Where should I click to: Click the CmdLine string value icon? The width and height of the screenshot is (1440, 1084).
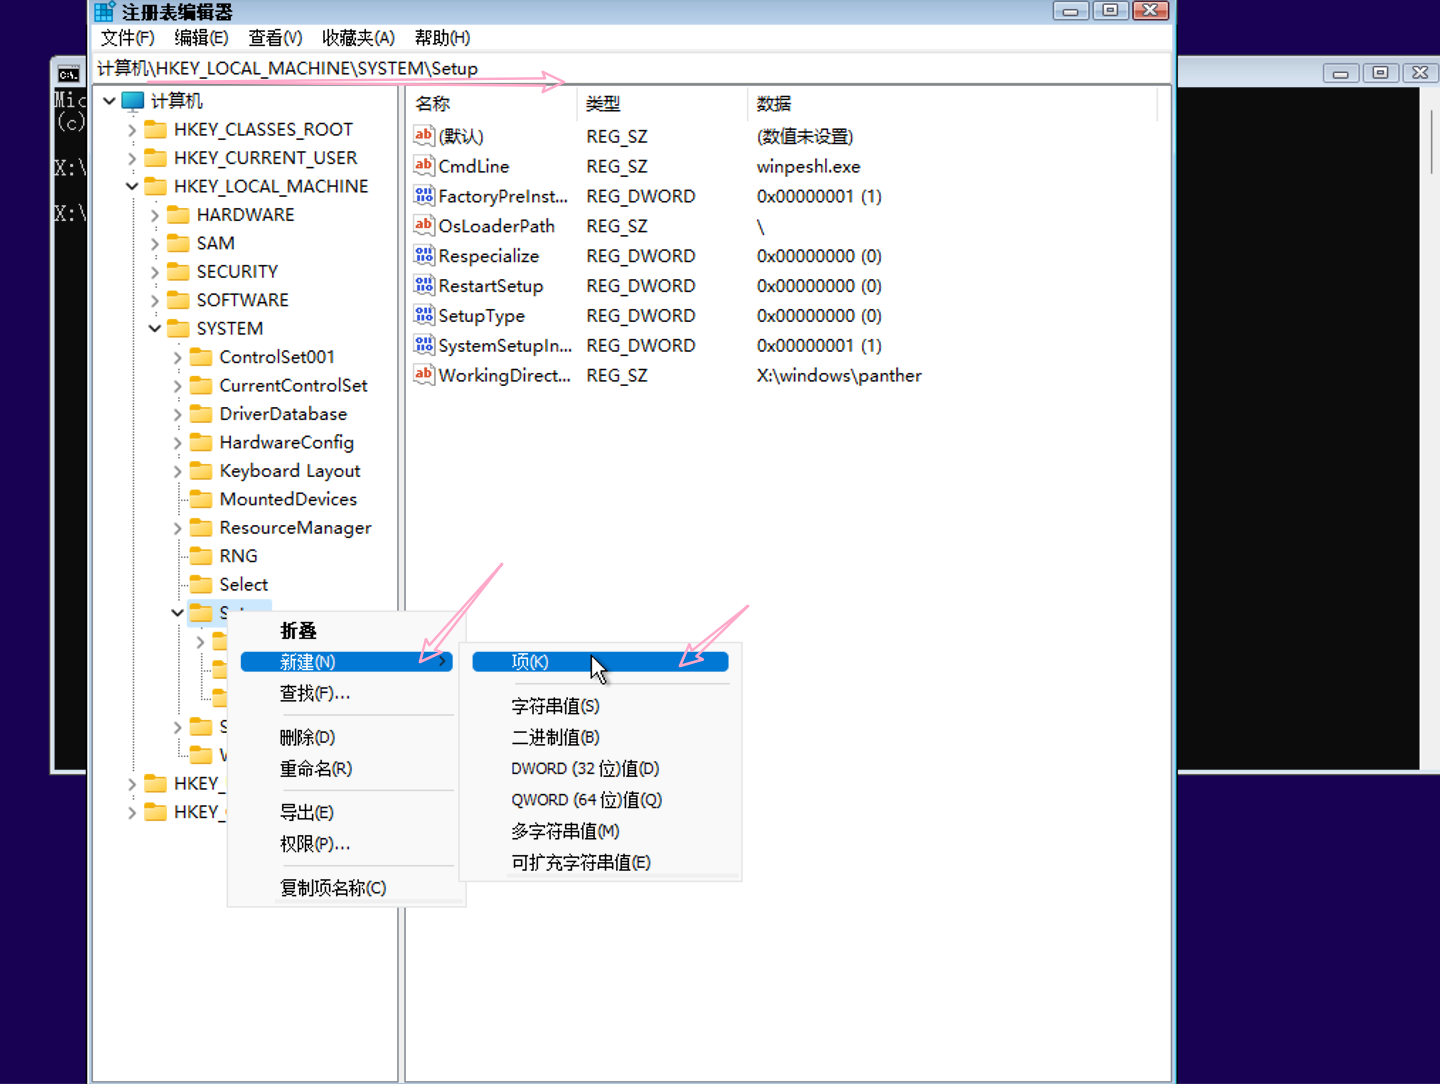pos(424,165)
